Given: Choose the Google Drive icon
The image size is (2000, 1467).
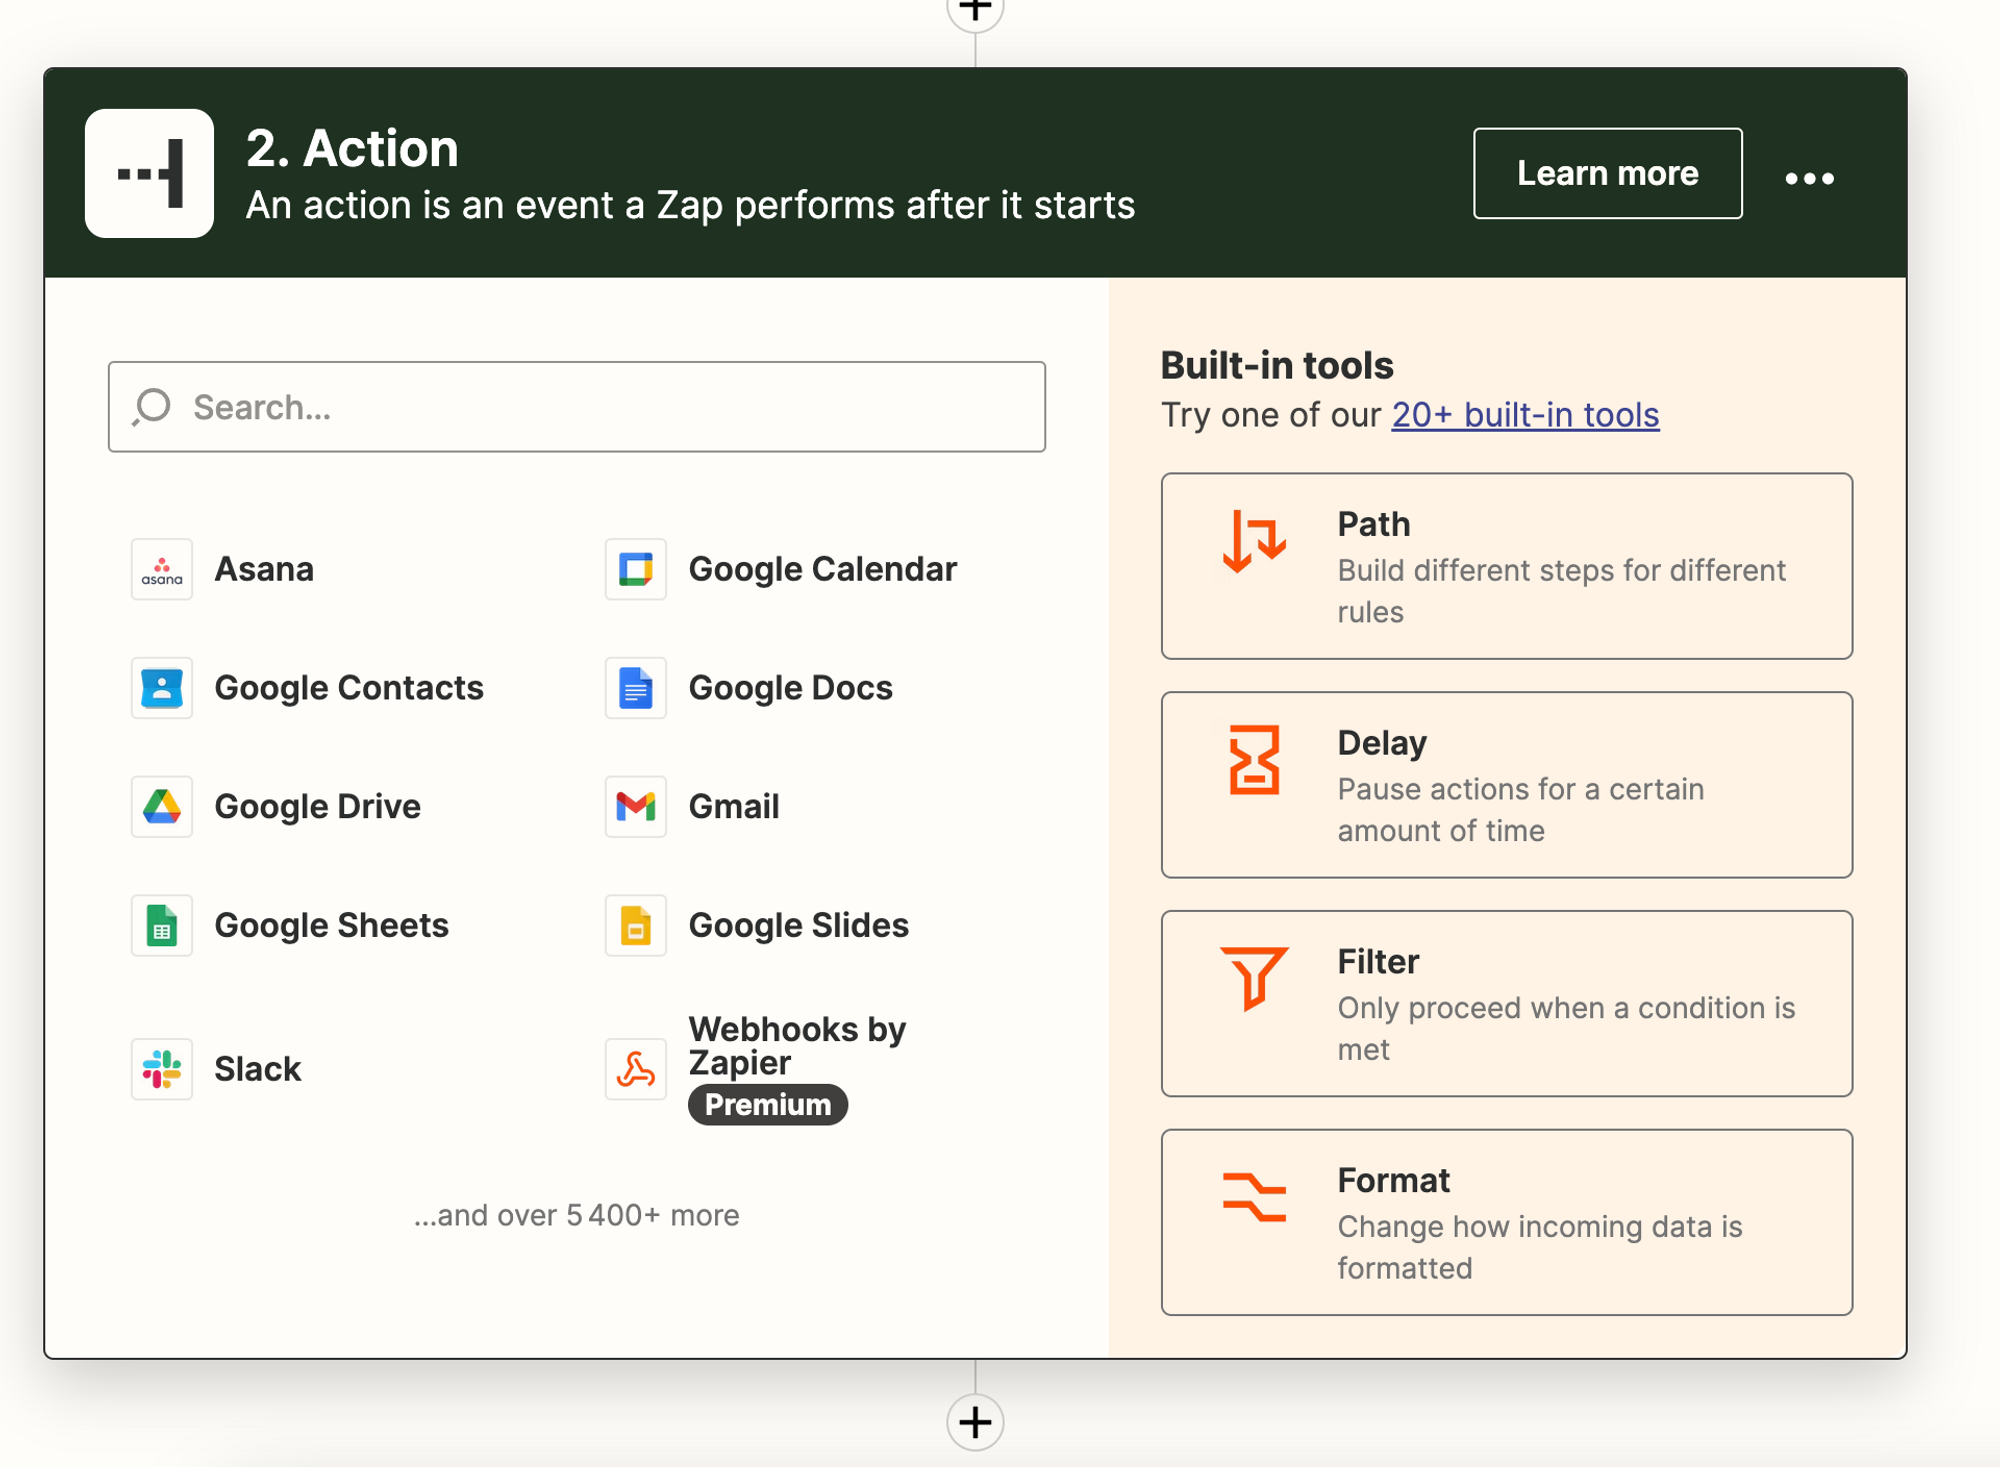Looking at the screenshot, I should coord(161,806).
